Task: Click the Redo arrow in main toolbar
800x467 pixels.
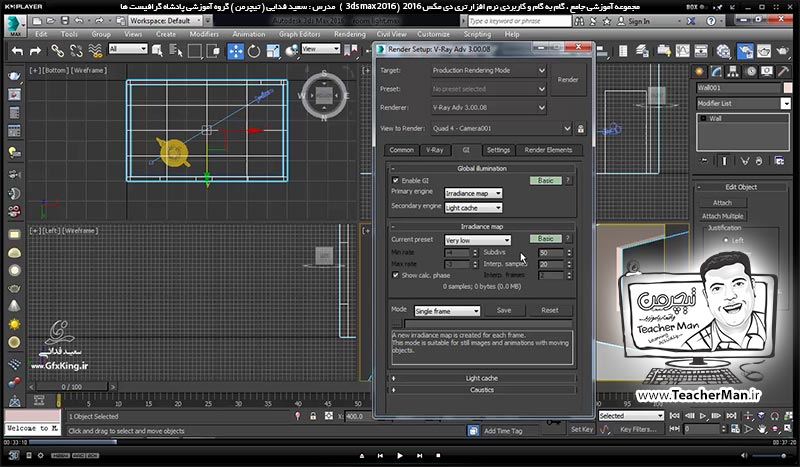Action: pos(35,51)
